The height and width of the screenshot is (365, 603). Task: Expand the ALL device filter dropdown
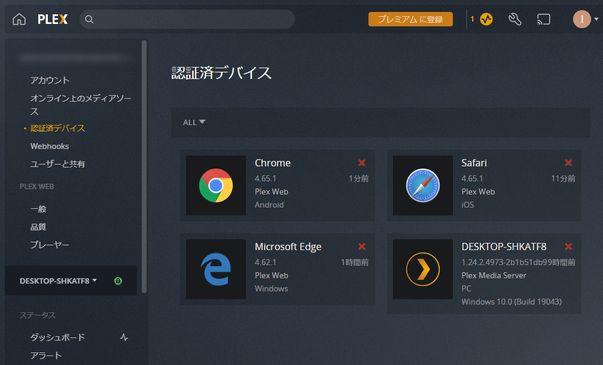(194, 122)
